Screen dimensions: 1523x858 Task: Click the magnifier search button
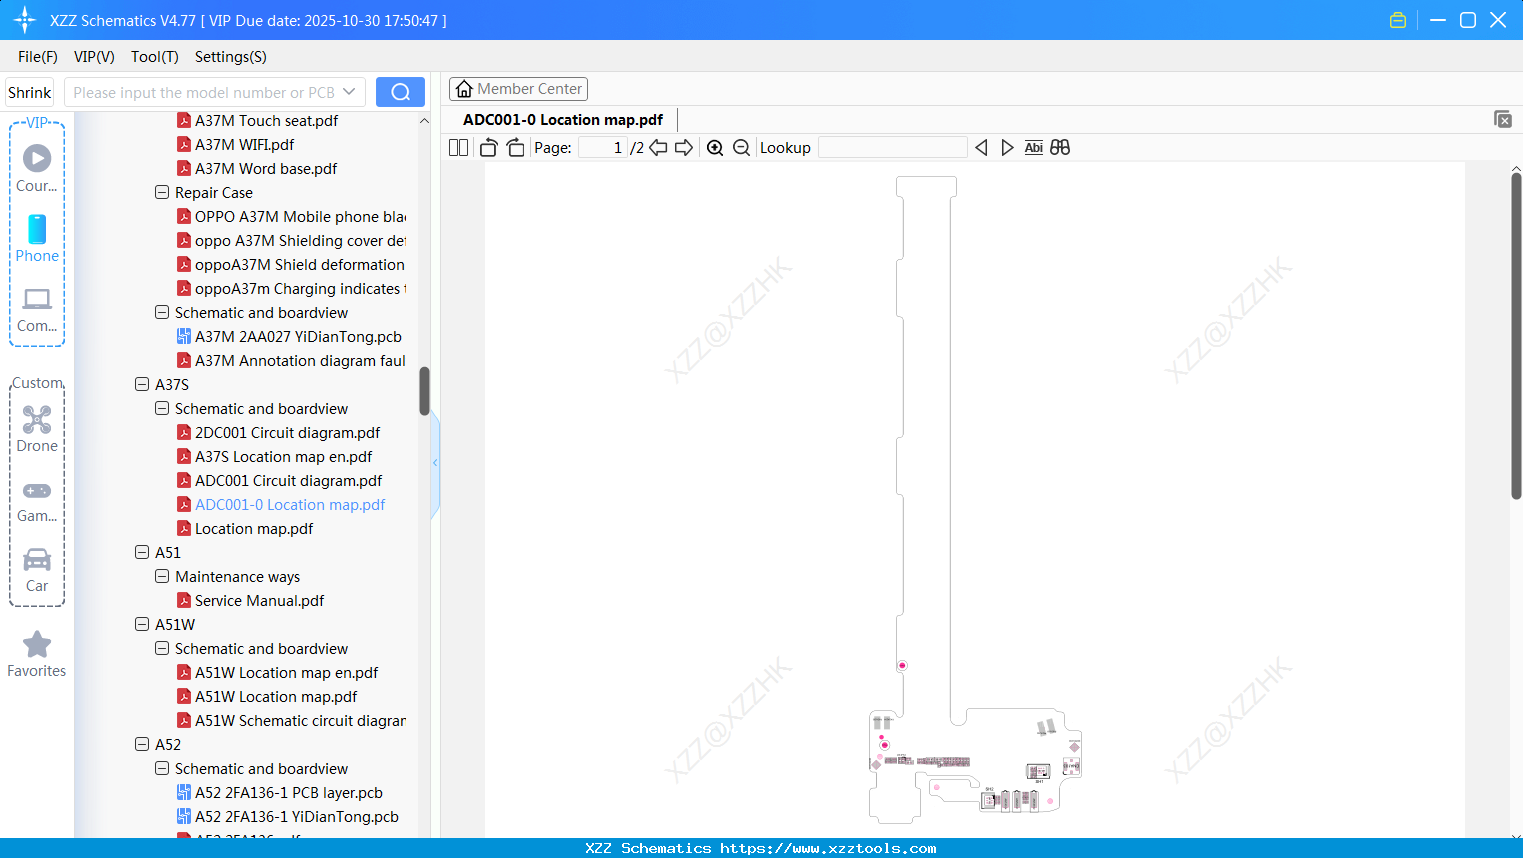coord(400,92)
